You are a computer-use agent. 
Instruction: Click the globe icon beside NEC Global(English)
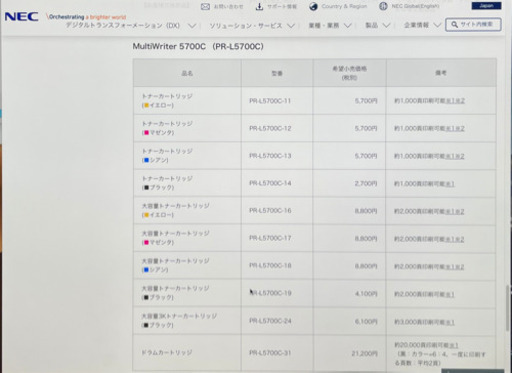[x=383, y=6]
